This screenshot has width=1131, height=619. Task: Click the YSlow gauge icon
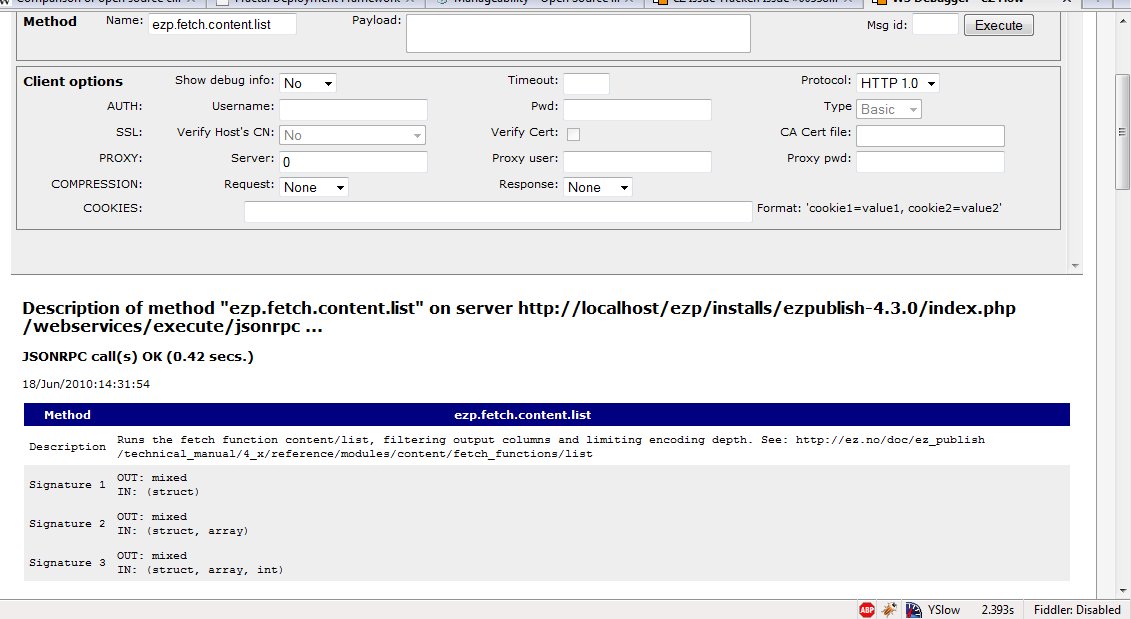click(913, 609)
